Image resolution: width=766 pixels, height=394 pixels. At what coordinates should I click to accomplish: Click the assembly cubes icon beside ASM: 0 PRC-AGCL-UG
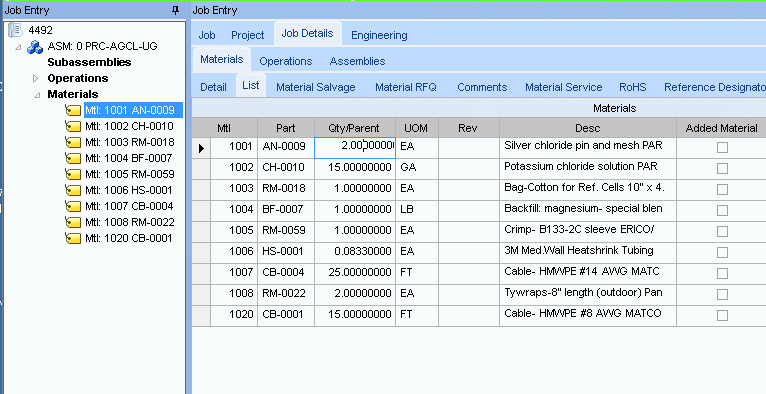(35, 47)
